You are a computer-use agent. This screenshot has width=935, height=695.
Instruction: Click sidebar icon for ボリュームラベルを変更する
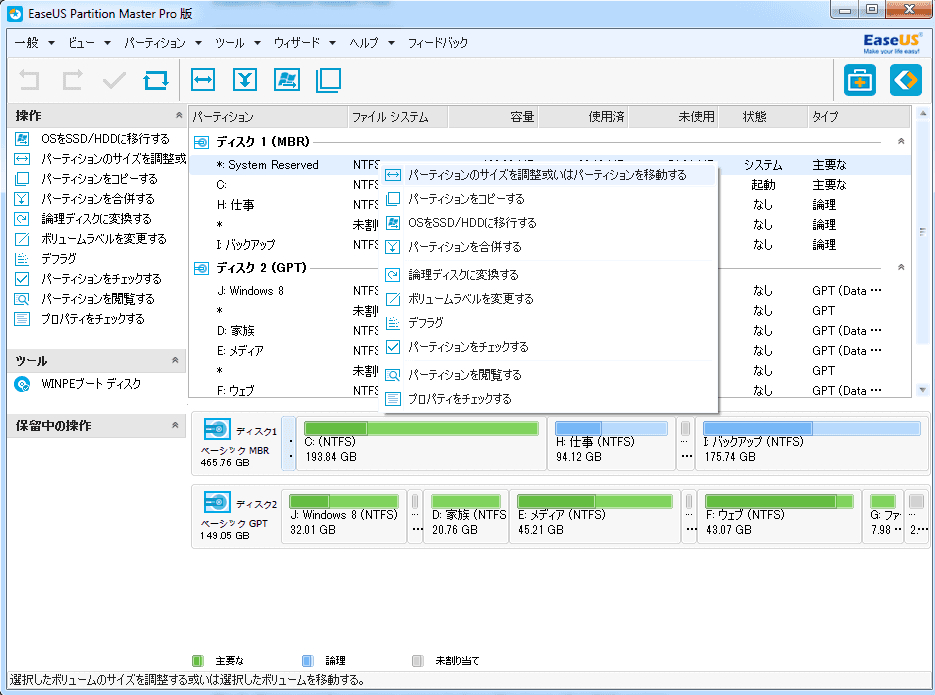pyautogui.click(x=22, y=239)
